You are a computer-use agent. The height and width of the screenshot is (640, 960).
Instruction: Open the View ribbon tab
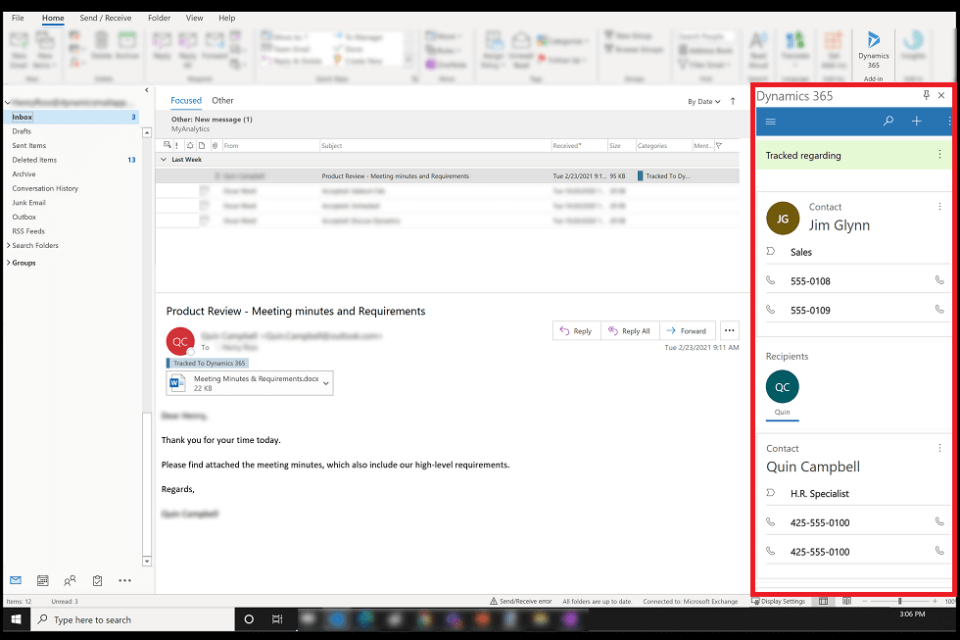coord(194,18)
